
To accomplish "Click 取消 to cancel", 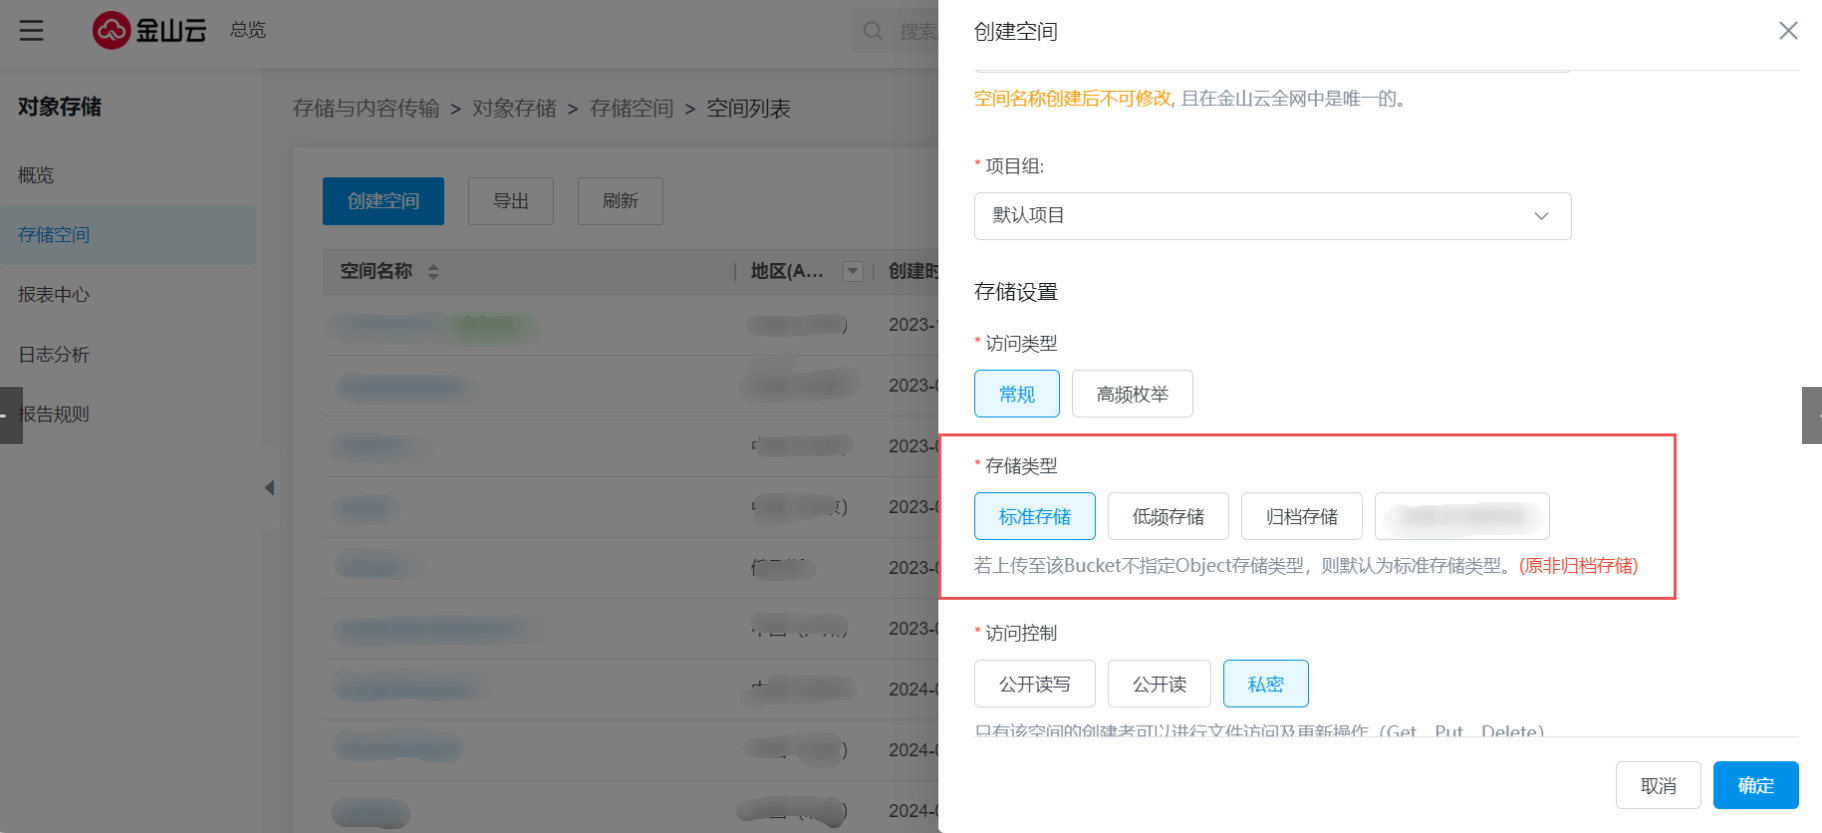I will coord(1658,785).
